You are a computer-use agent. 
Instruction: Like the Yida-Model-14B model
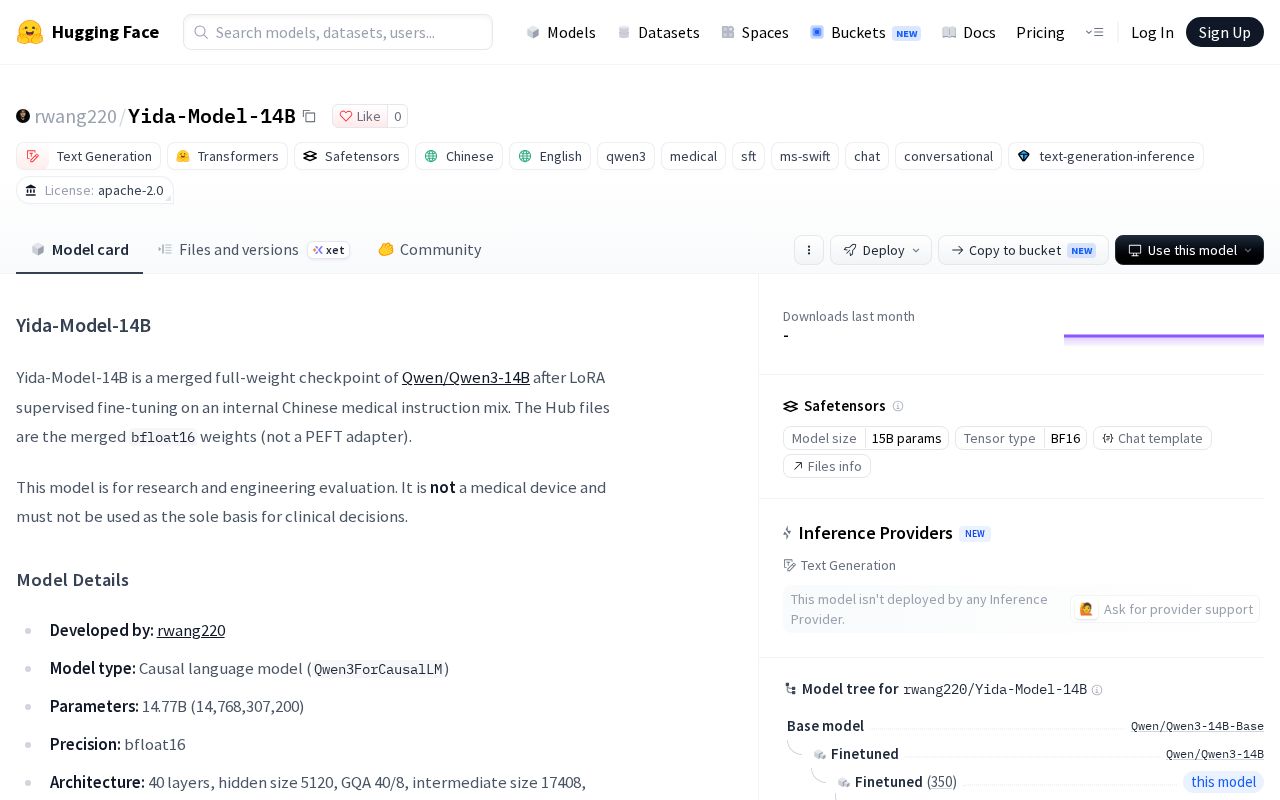point(359,116)
